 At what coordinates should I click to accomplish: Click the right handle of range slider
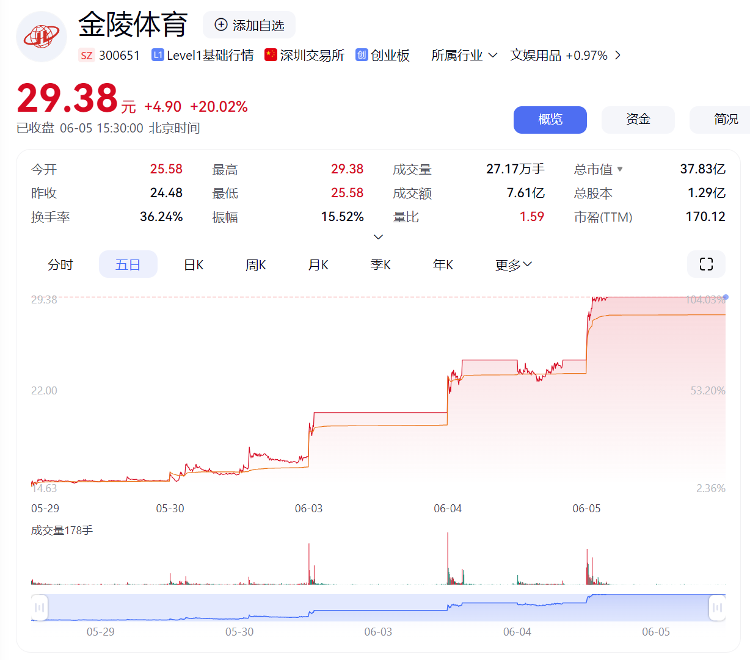click(x=717, y=607)
